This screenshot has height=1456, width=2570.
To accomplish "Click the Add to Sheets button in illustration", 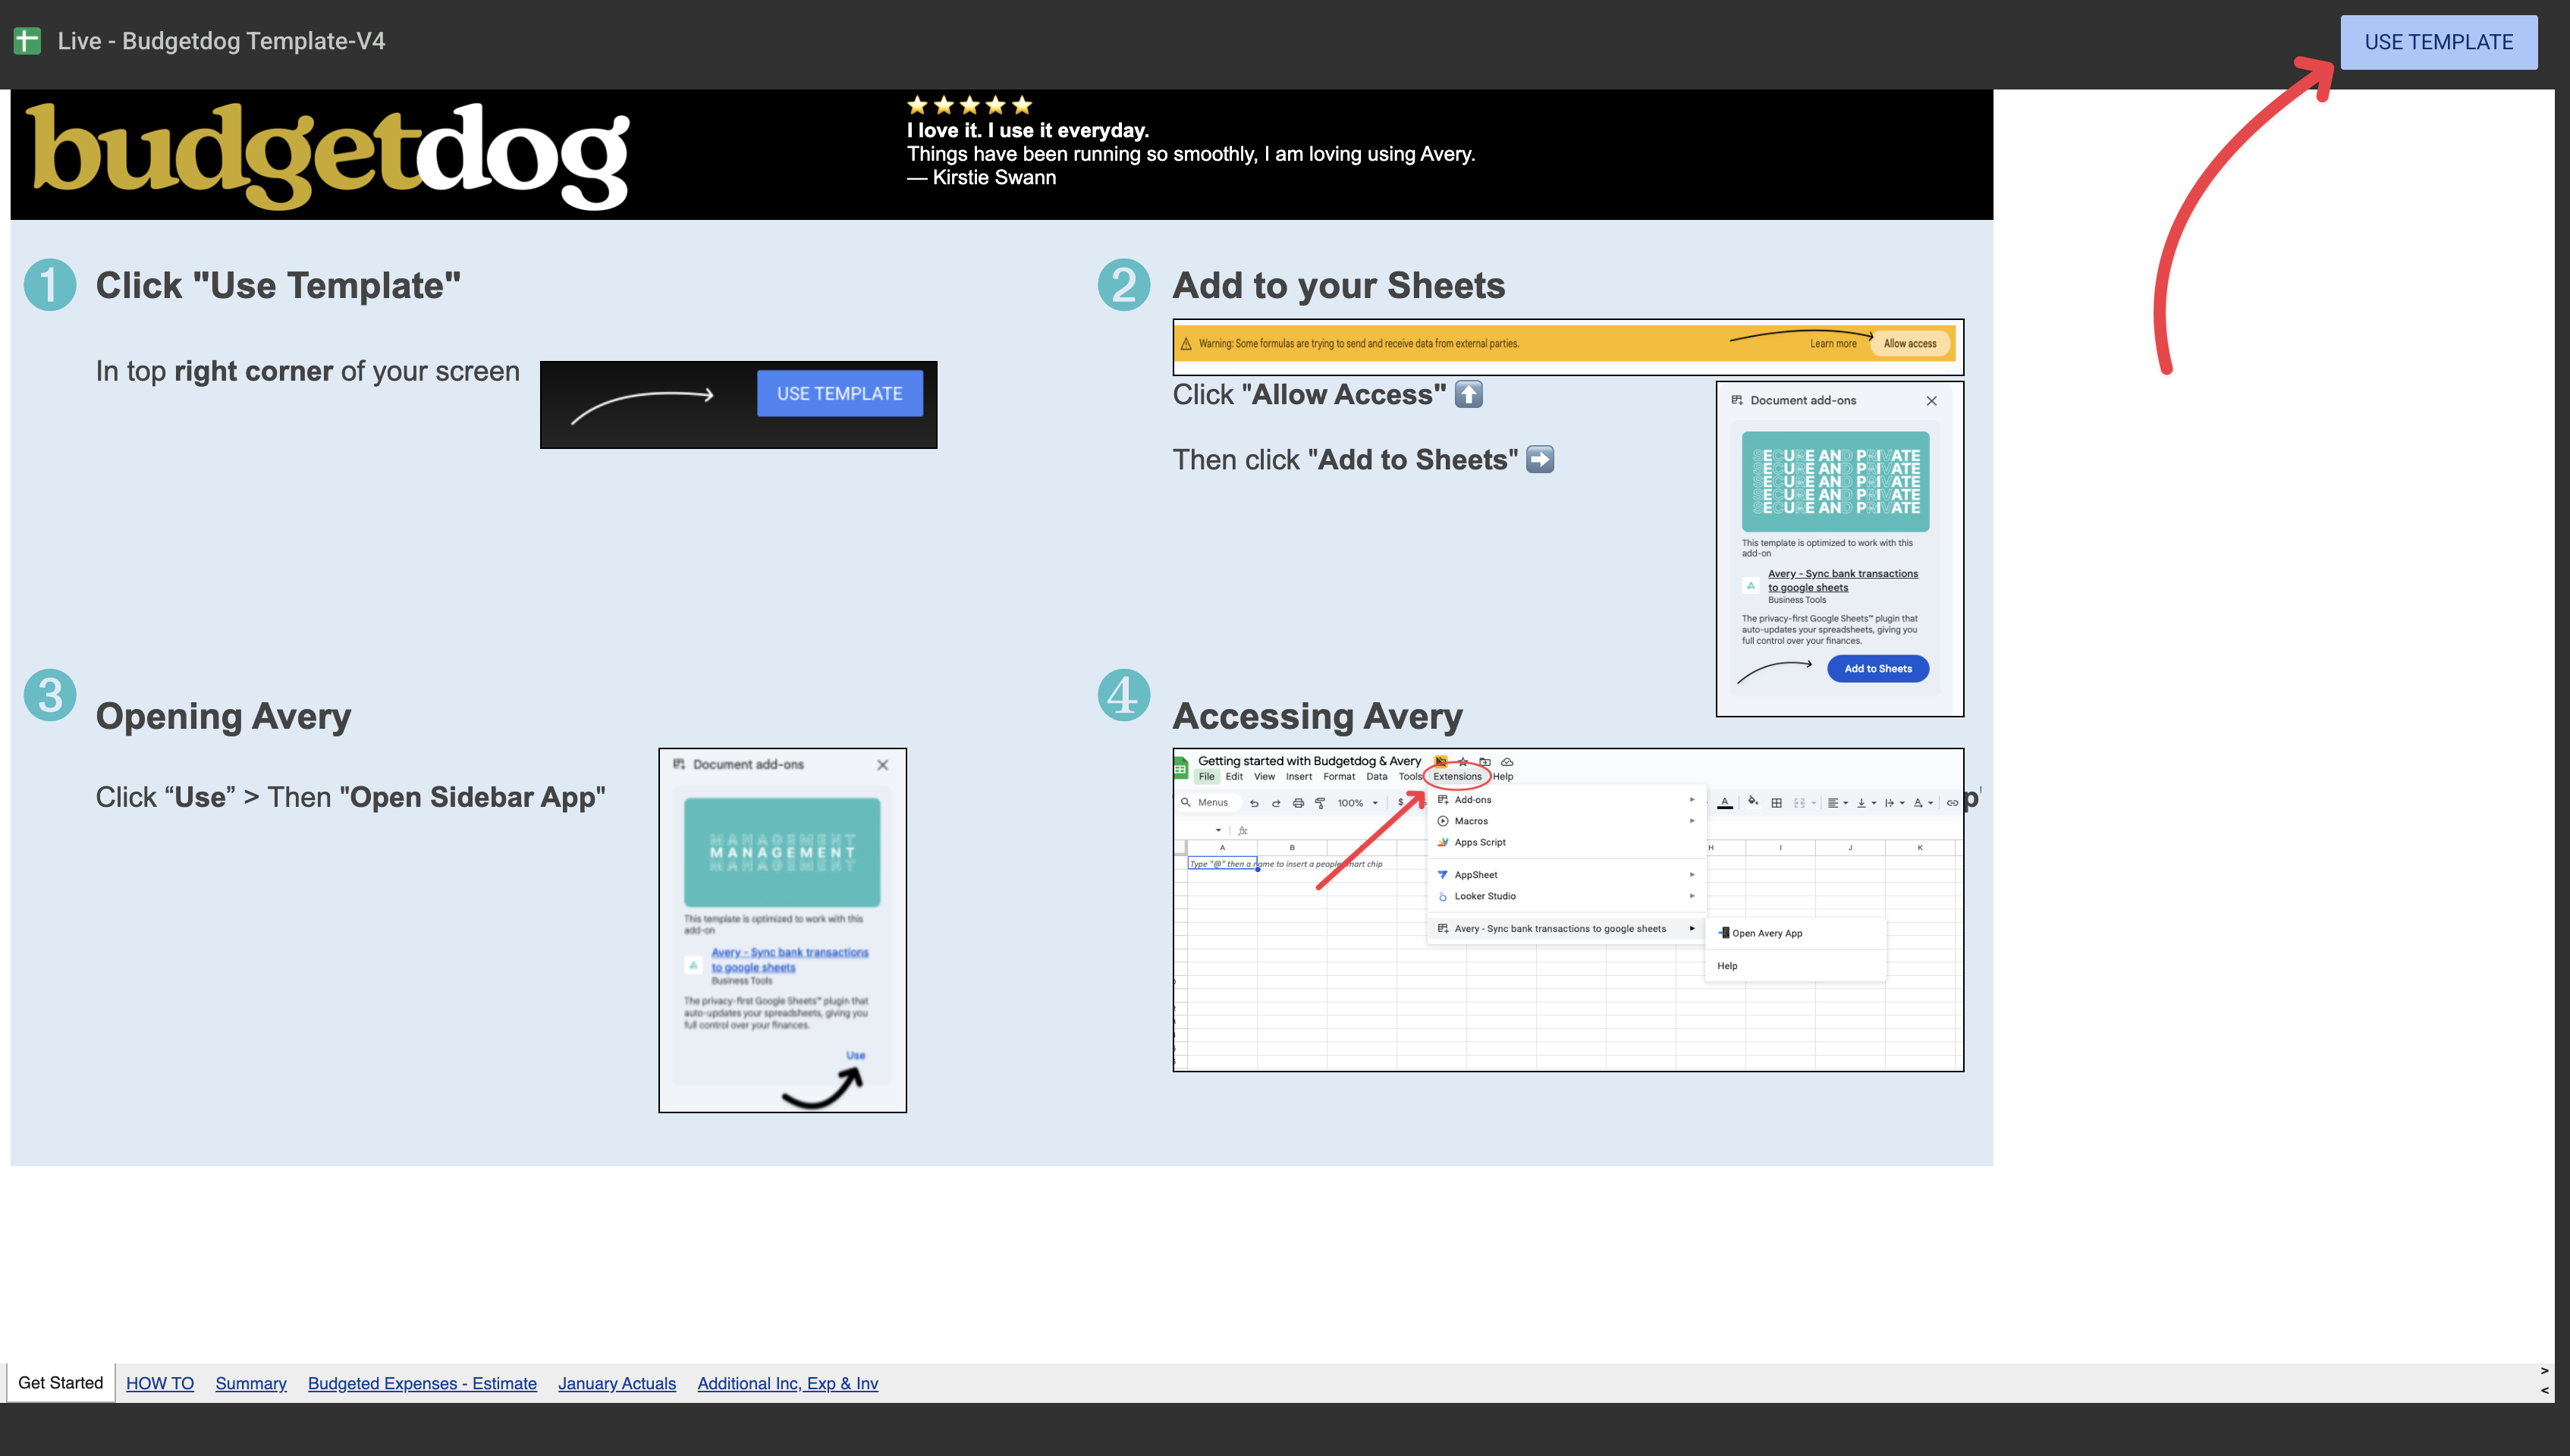I will click(x=1877, y=668).
